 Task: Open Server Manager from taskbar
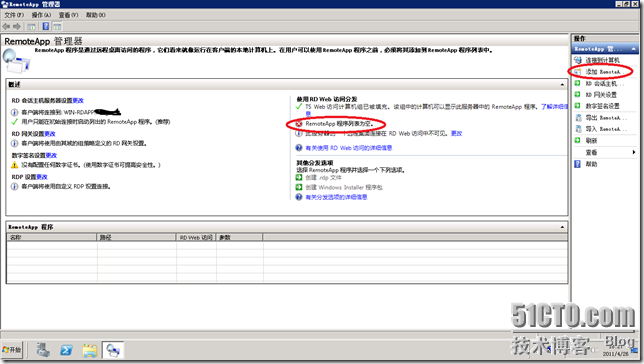(x=43, y=350)
